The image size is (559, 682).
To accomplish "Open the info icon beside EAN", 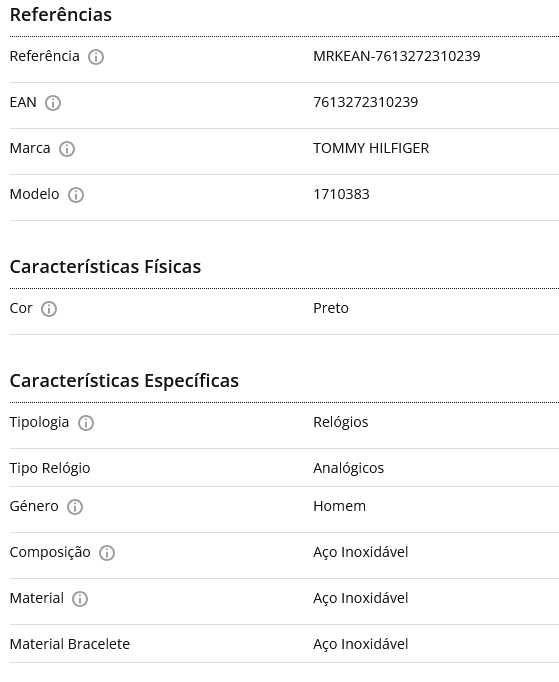I will point(53,103).
